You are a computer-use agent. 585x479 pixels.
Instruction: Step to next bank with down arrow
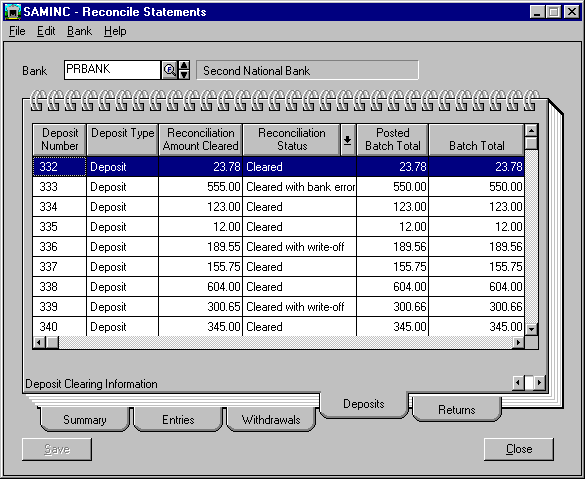pos(184,75)
